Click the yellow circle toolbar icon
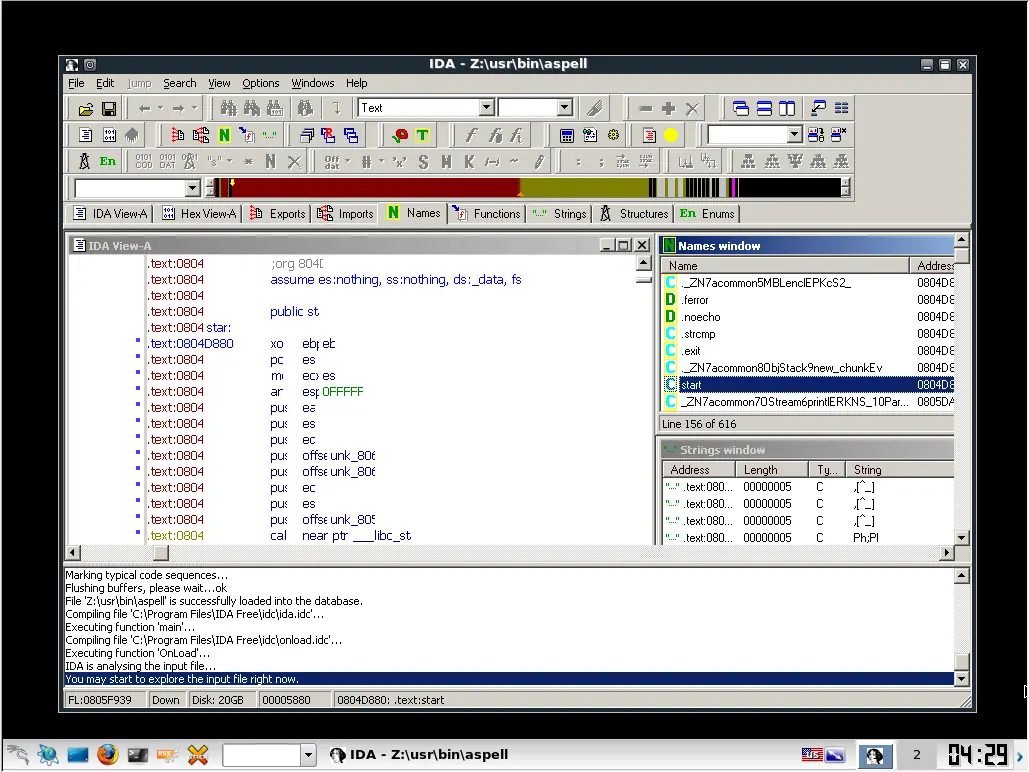Viewport: 1029px width, 772px height. (671, 135)
